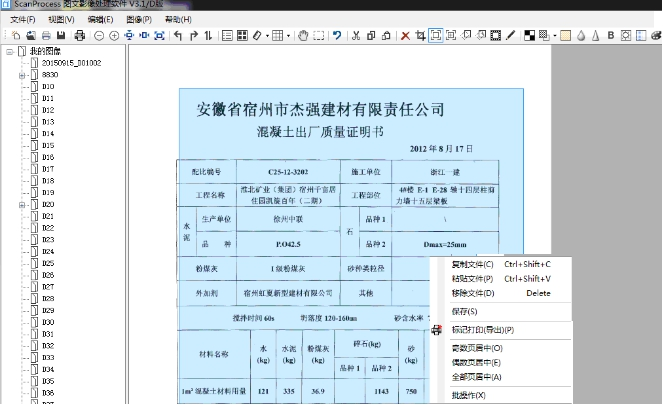Click the New file icon in toolbar

16,36
